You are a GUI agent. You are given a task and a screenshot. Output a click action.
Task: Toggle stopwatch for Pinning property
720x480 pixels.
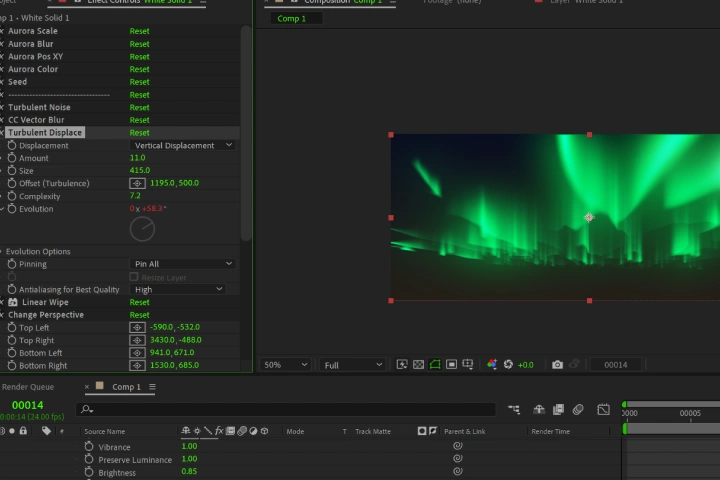(x=12, y=264)
